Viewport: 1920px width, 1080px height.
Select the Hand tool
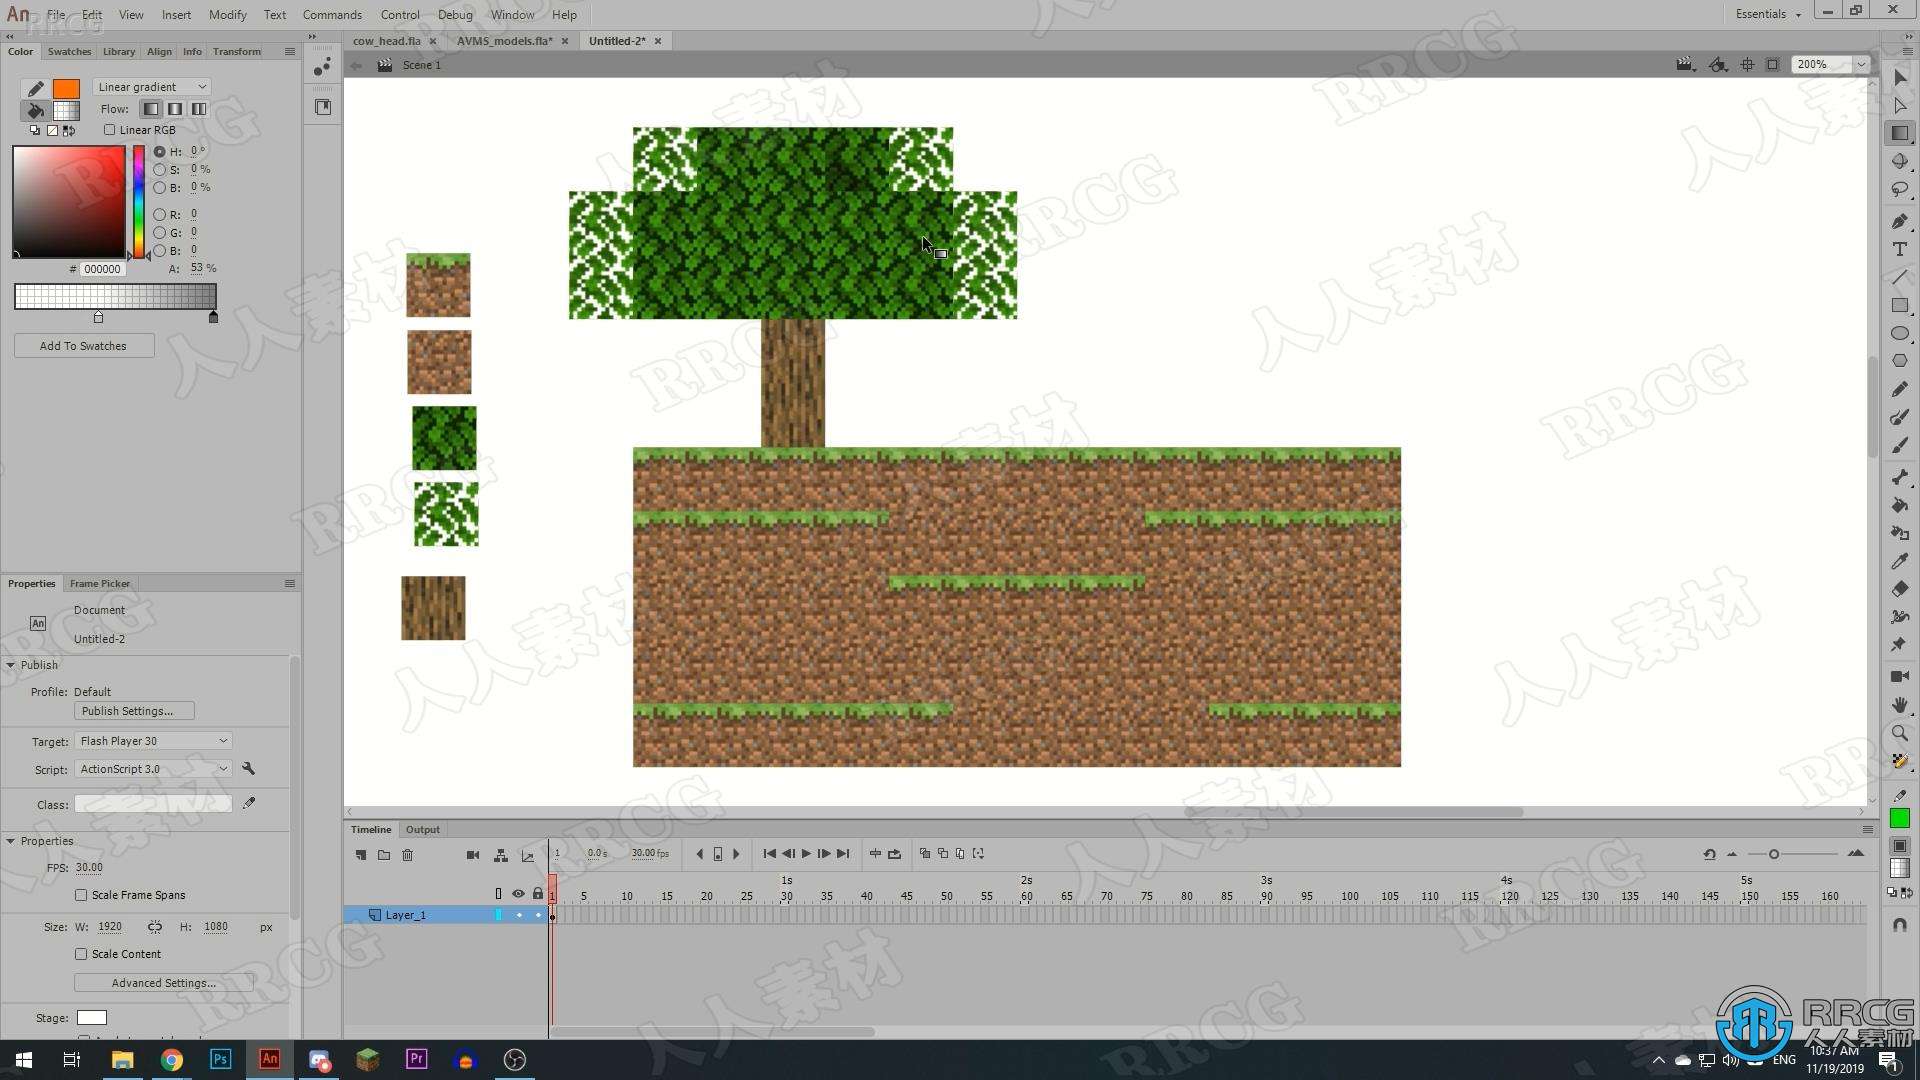[x=1900, y=705]
